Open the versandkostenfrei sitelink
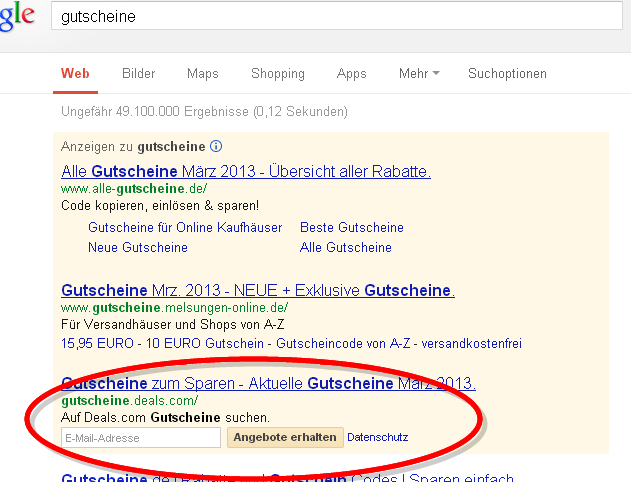The image size is (631, 482). point(472,343)
